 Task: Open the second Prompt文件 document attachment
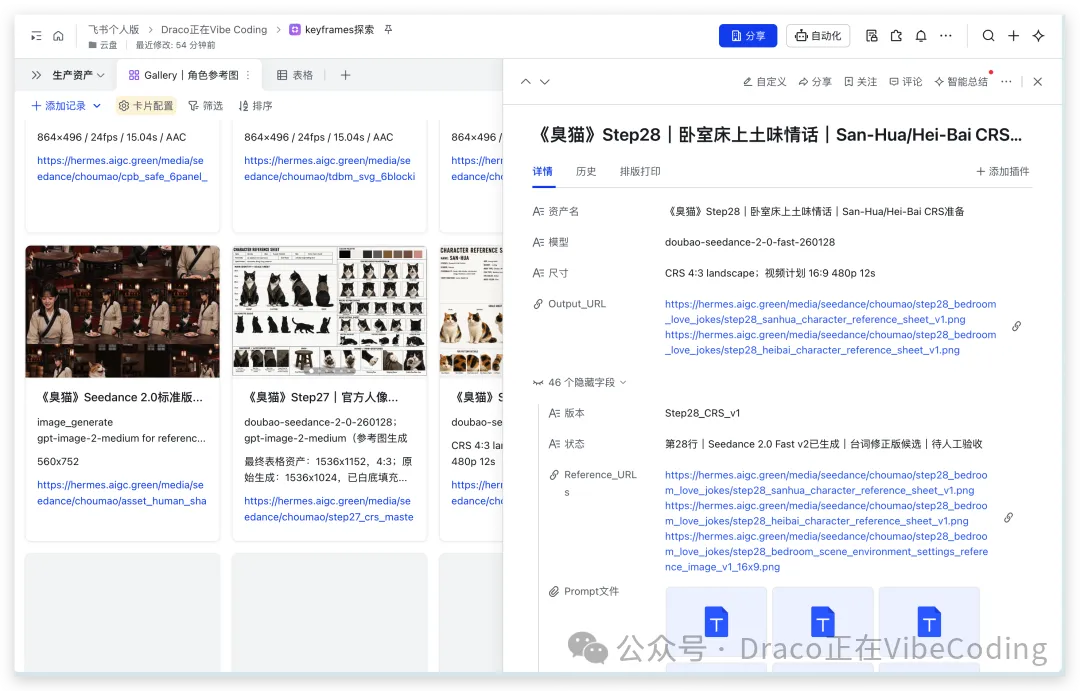point(822,623)
